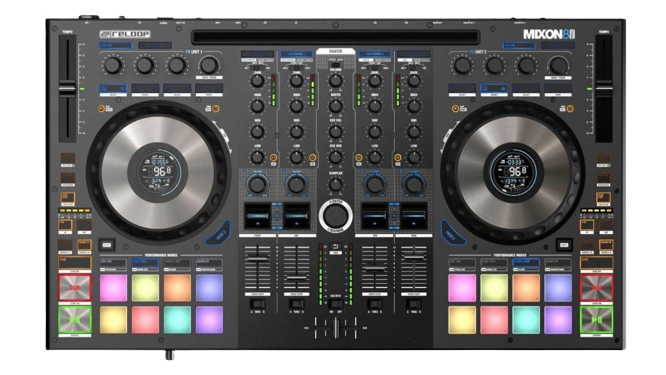Select Saved Loop performance mode on the left deck
The width and height of the screenshot is (666, 375).
(x=177, y=263)
